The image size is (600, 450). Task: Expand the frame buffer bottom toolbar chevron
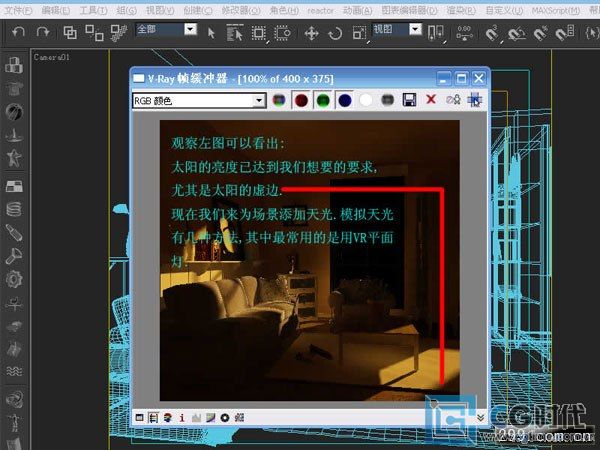pos(480,417)
